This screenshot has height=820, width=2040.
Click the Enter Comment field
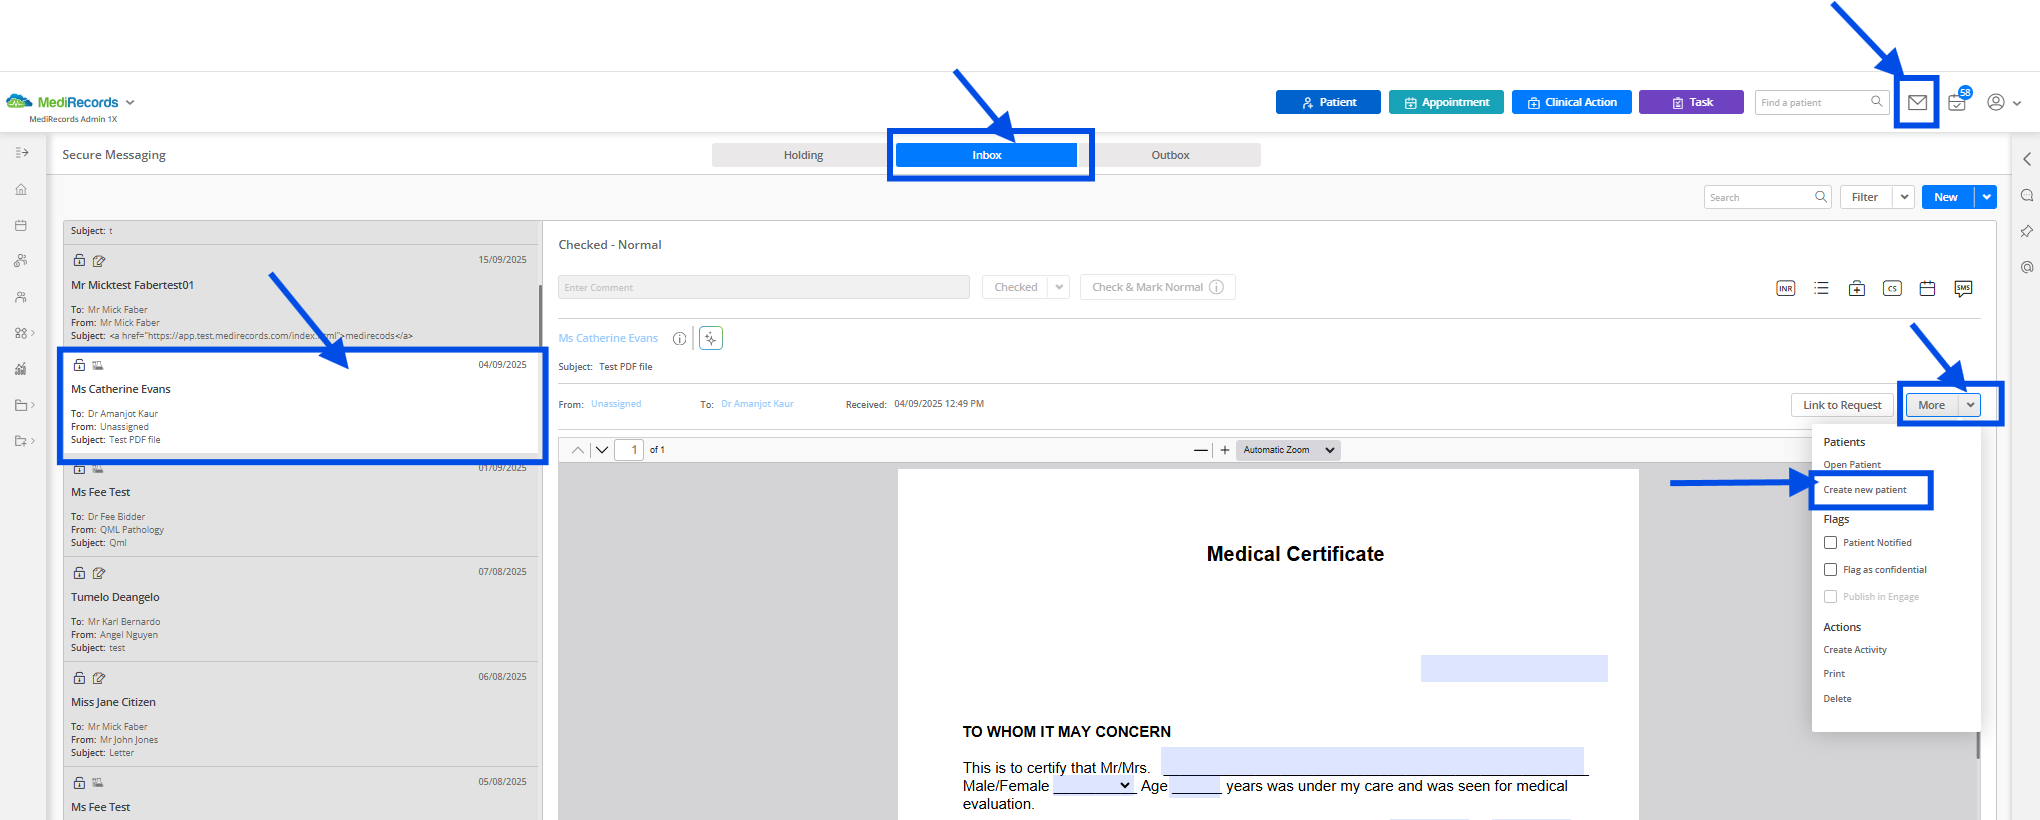764,287
